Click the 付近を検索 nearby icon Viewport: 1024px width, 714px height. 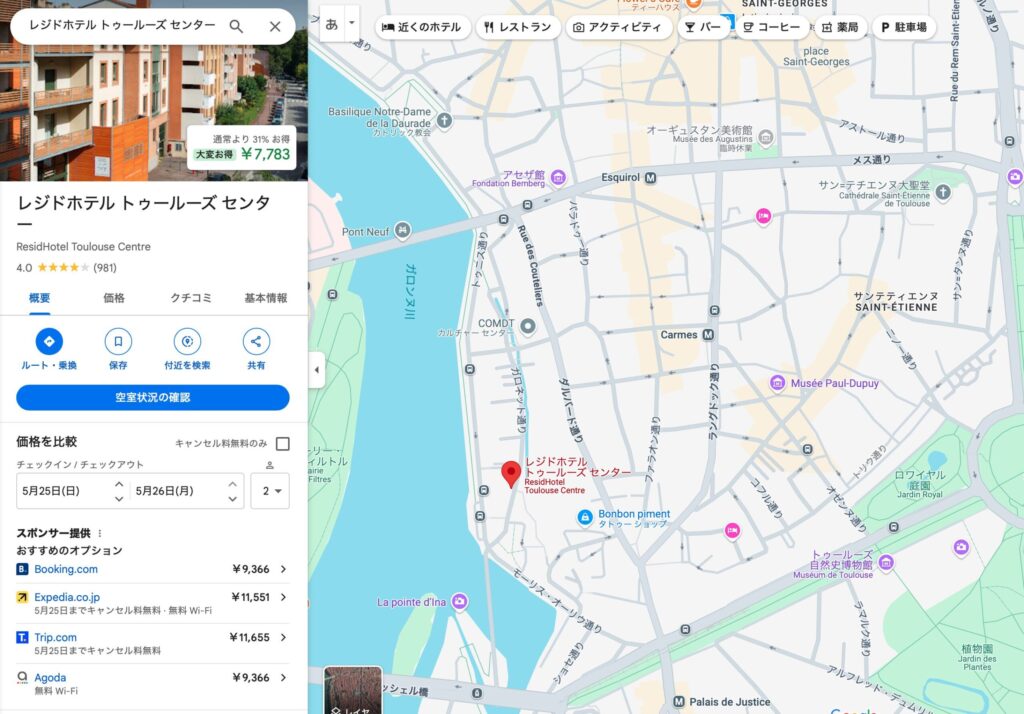[x=187, y=341]
